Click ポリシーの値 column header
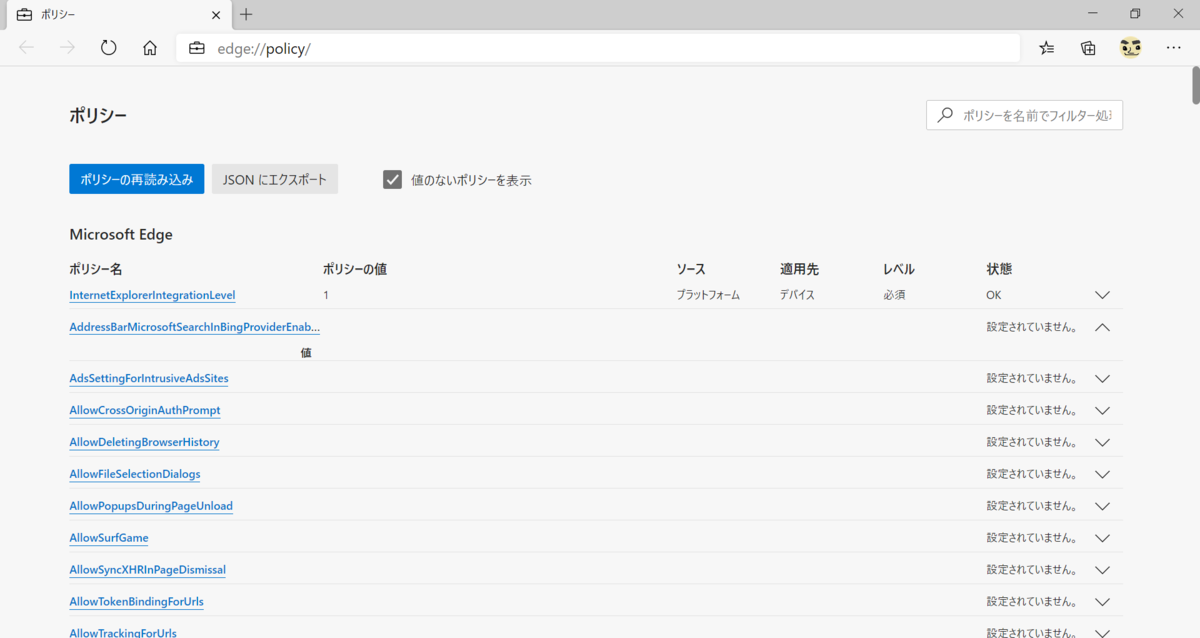This screenshot has width=1200, height=638. click(355, 269)
